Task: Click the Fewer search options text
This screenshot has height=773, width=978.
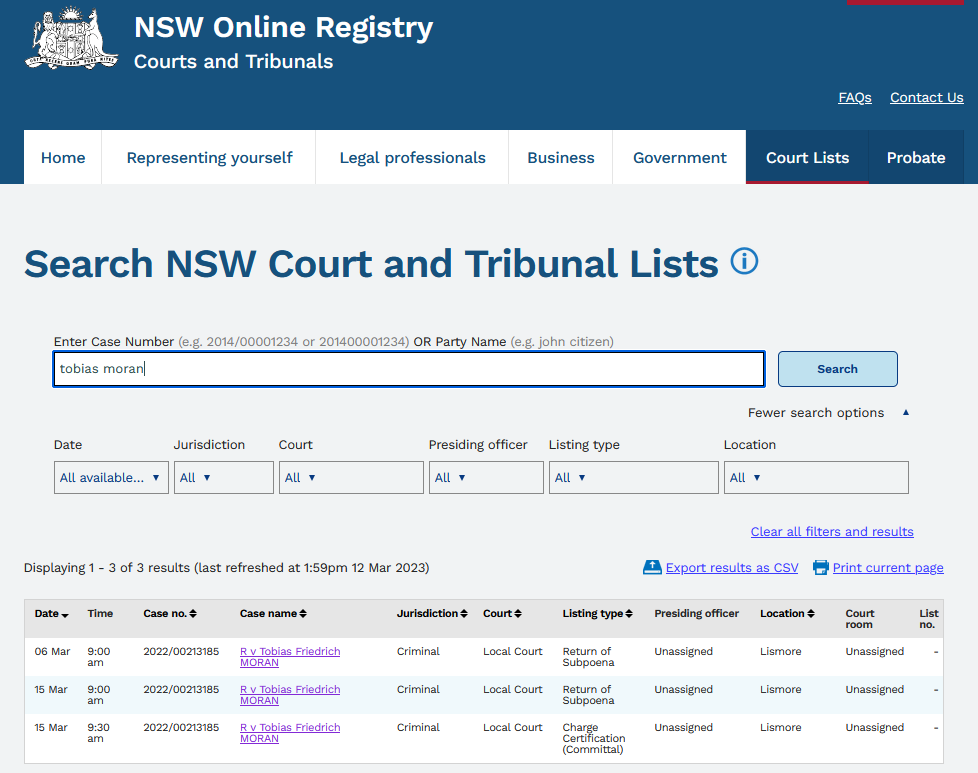Action: tap(815, 412)
